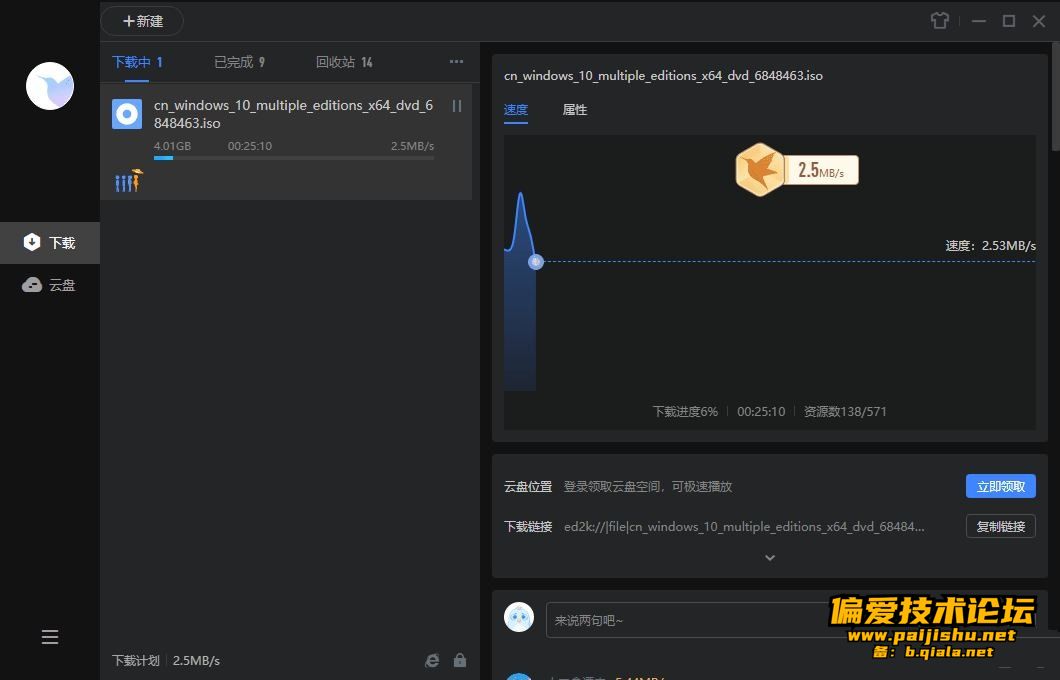Open the three-dot more options menu
This screenshot has height=680, width=1060.
456,62
